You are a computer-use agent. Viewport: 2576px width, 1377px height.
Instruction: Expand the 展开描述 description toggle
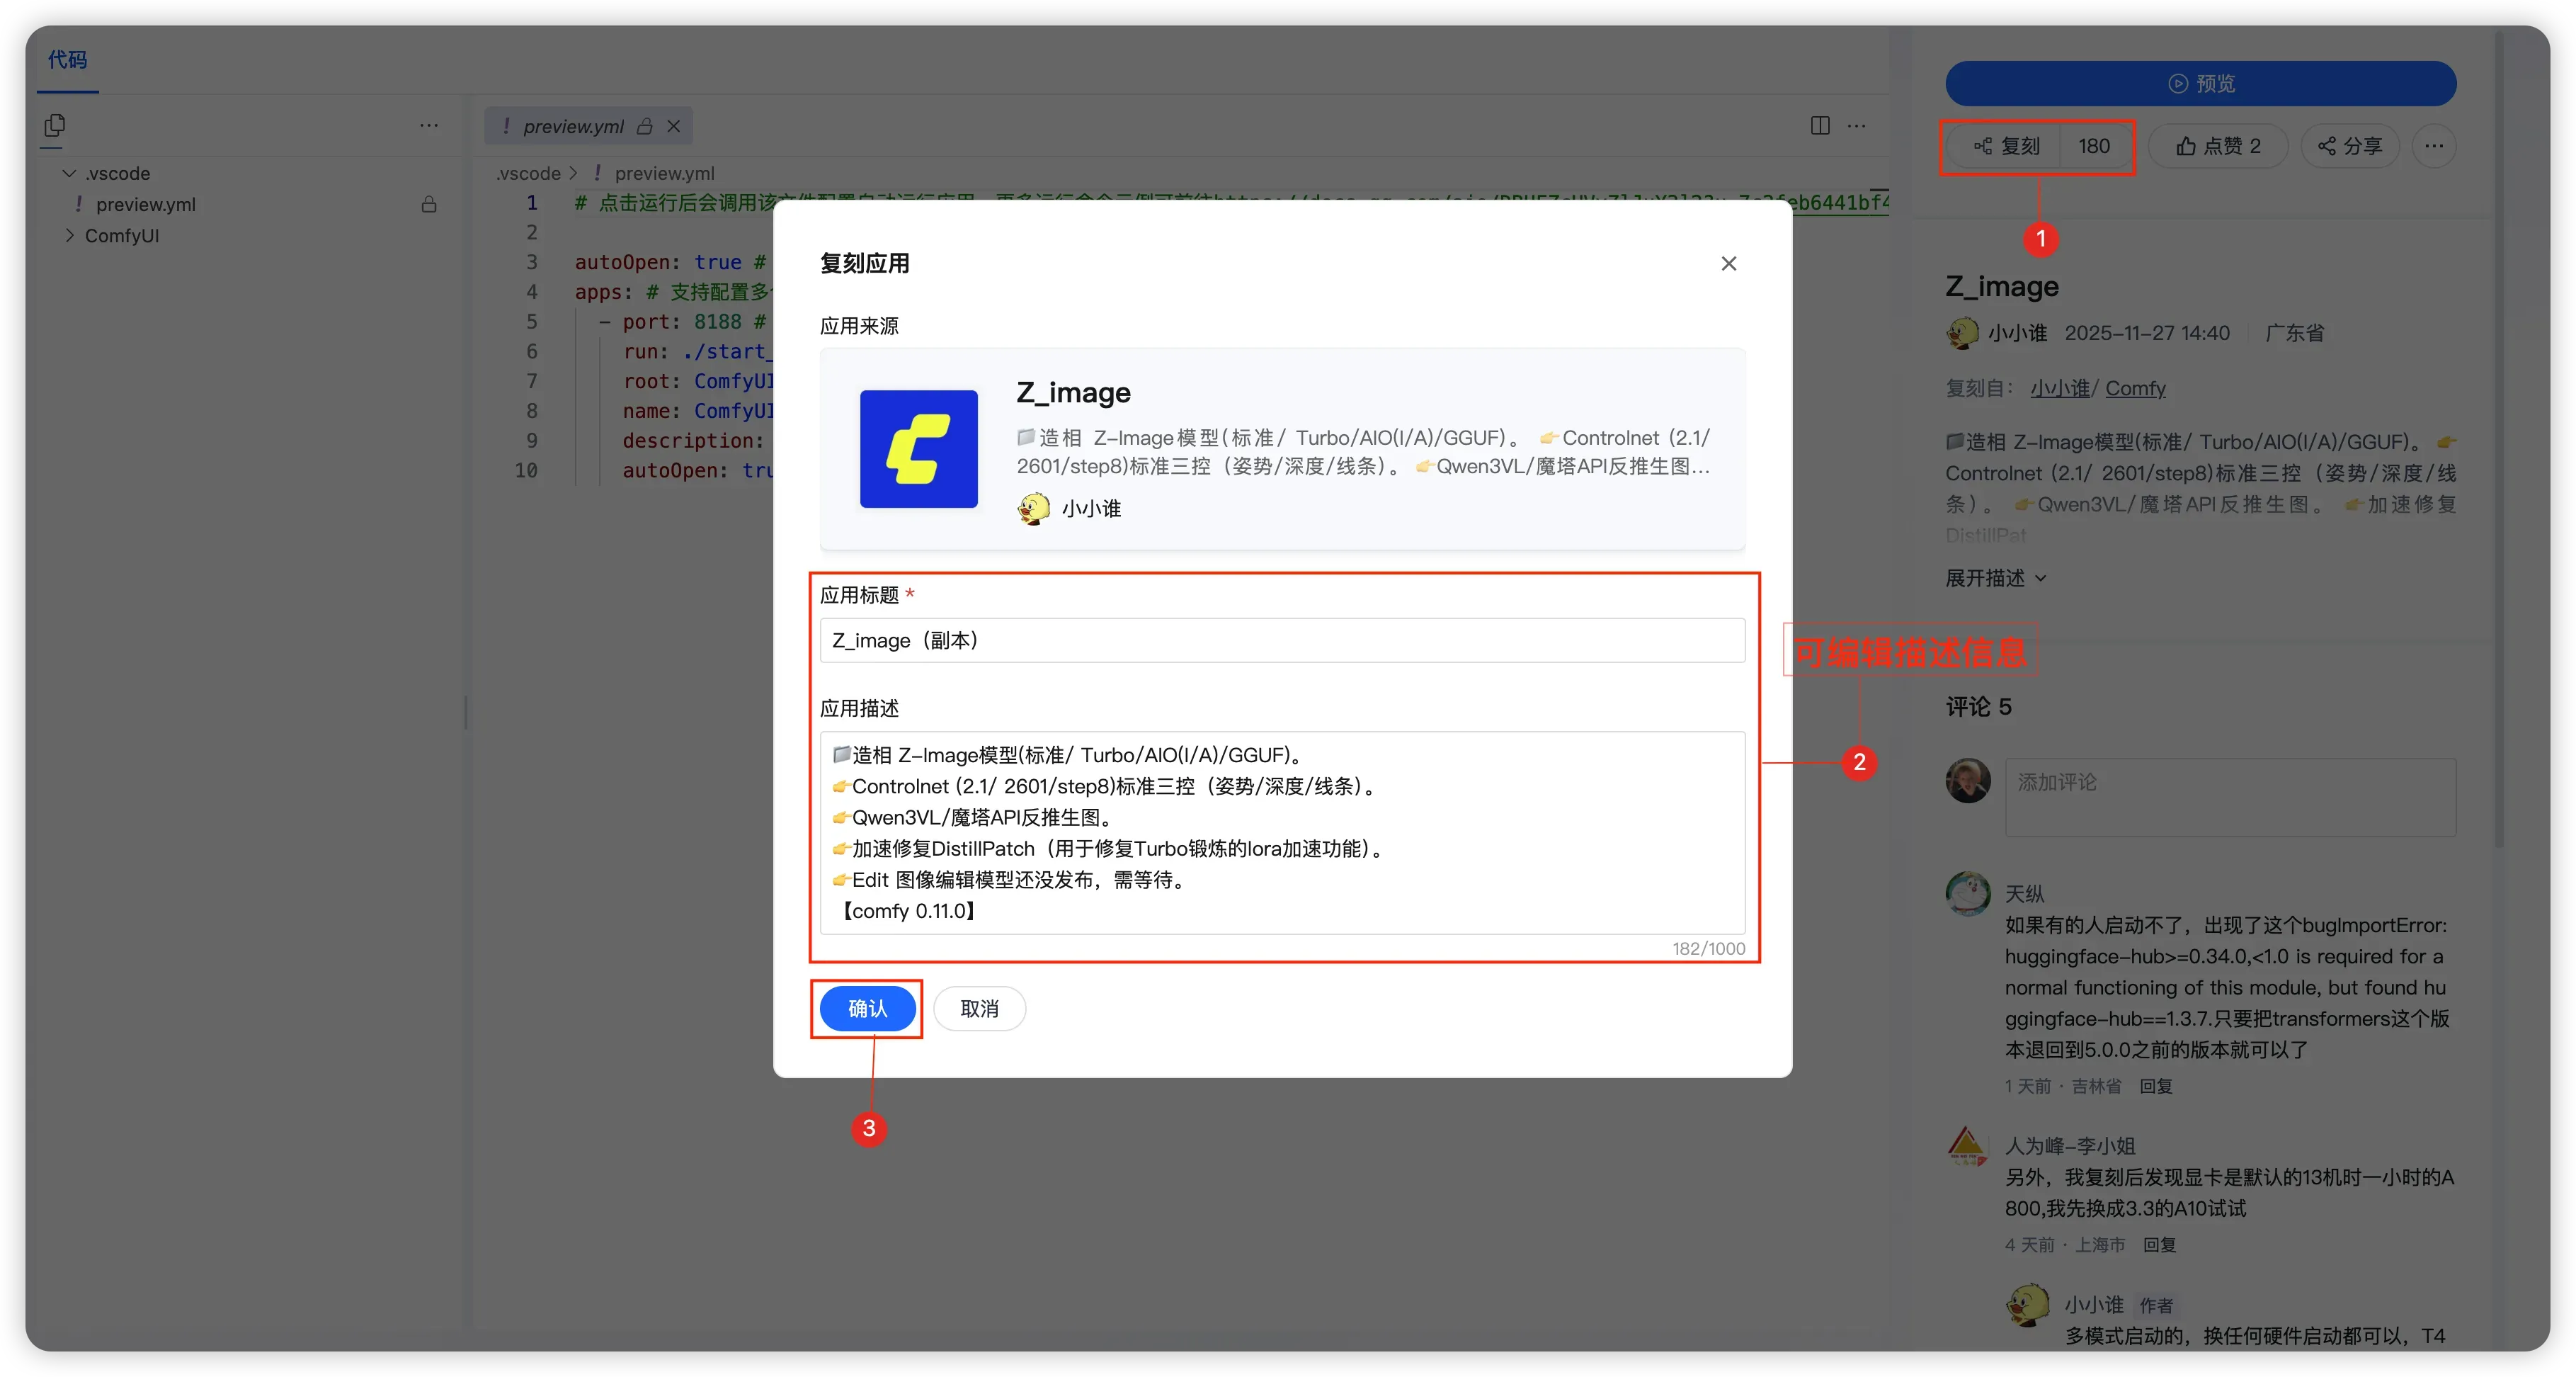tap(1995, 578)
